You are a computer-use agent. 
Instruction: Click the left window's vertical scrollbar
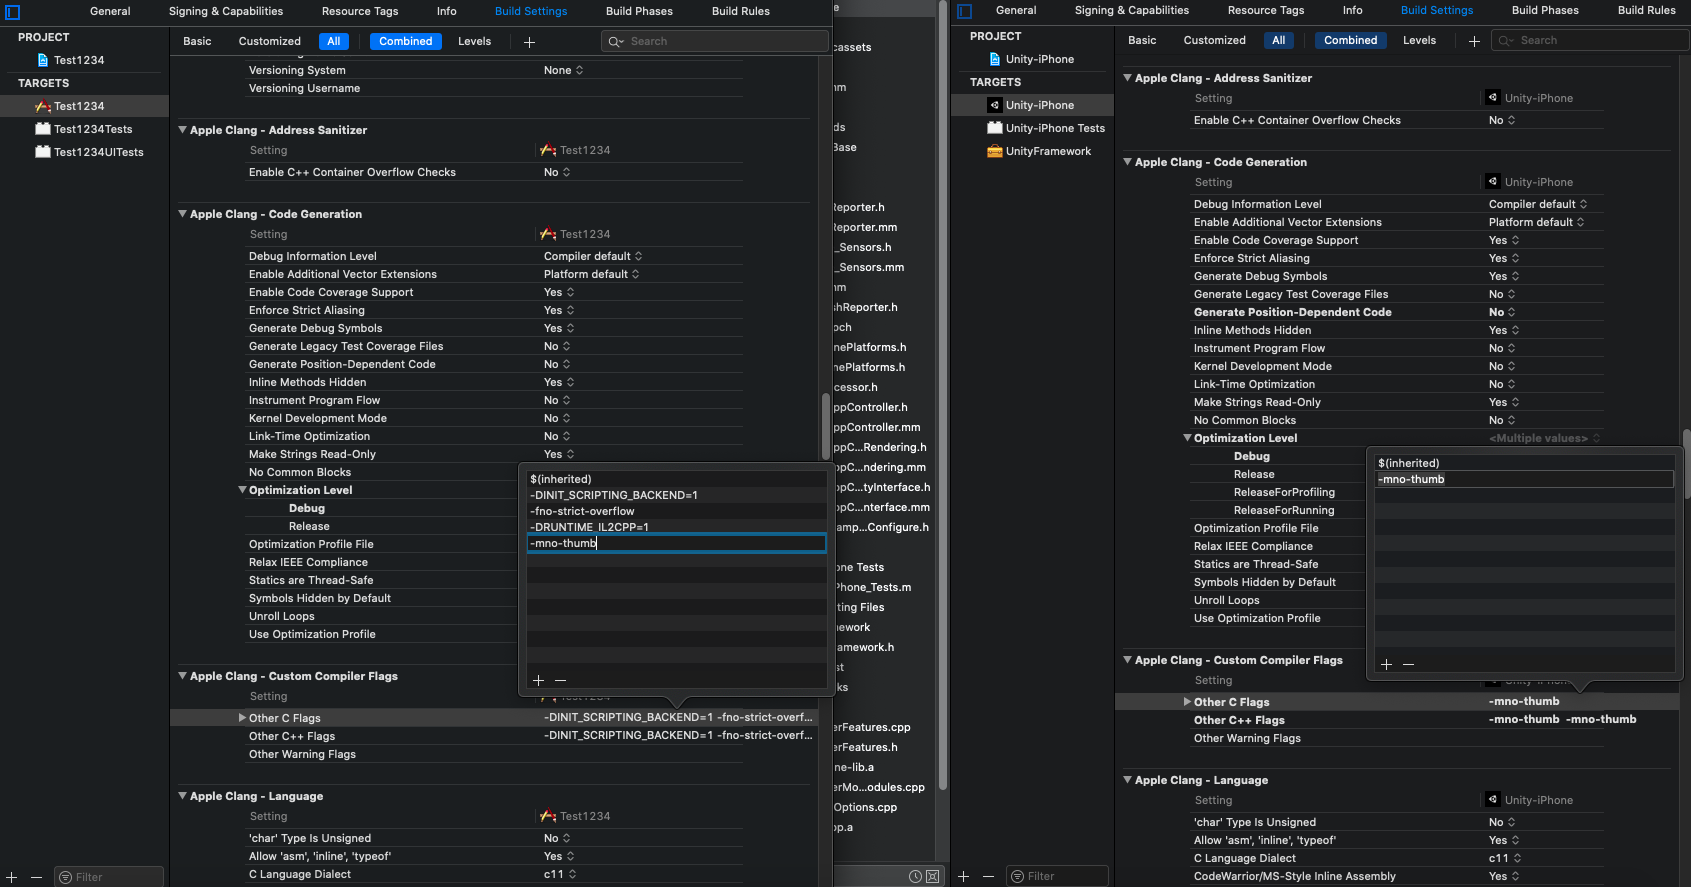pyautogui.click(x=826, y=425)
